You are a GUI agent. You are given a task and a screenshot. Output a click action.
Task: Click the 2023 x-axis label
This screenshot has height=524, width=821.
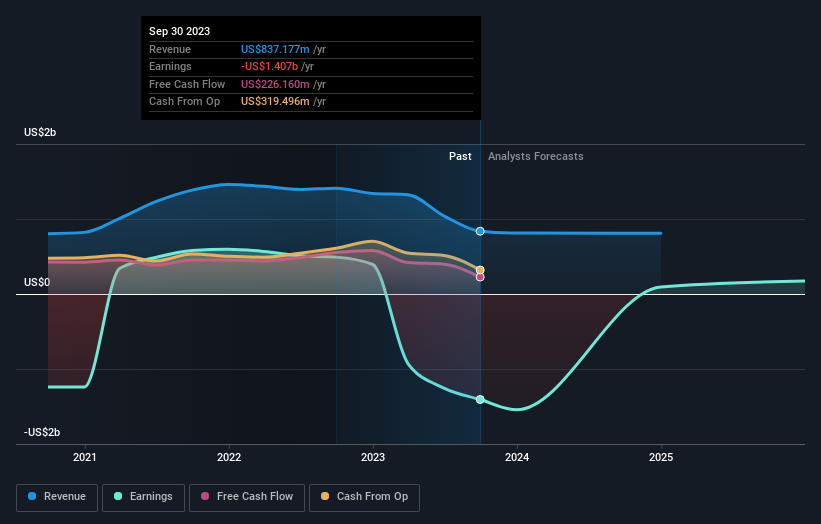373,458
